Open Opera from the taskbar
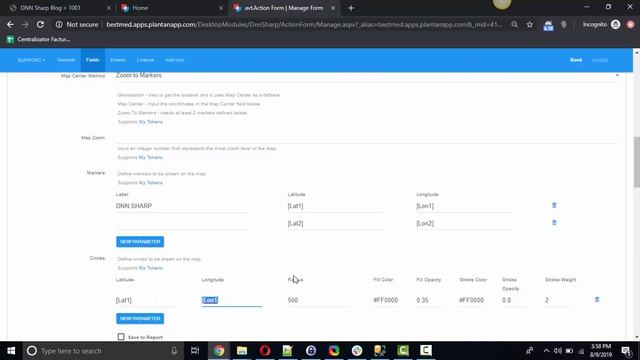Screen dimensions: 640x360 click(x=265, y=351)
